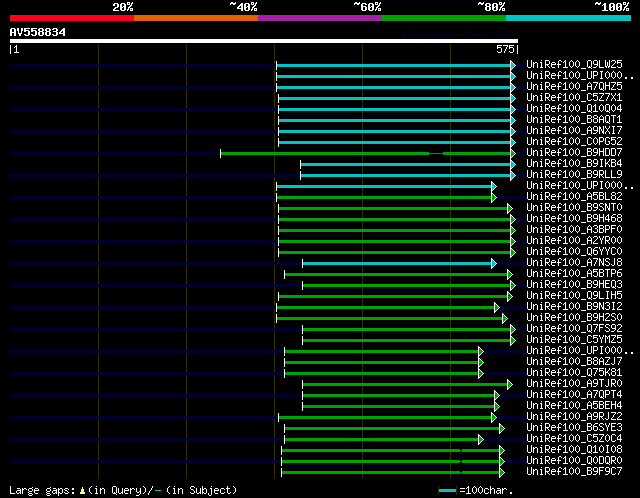Select the UniRef100_B9H468 hit name

(x=574, y=219)
